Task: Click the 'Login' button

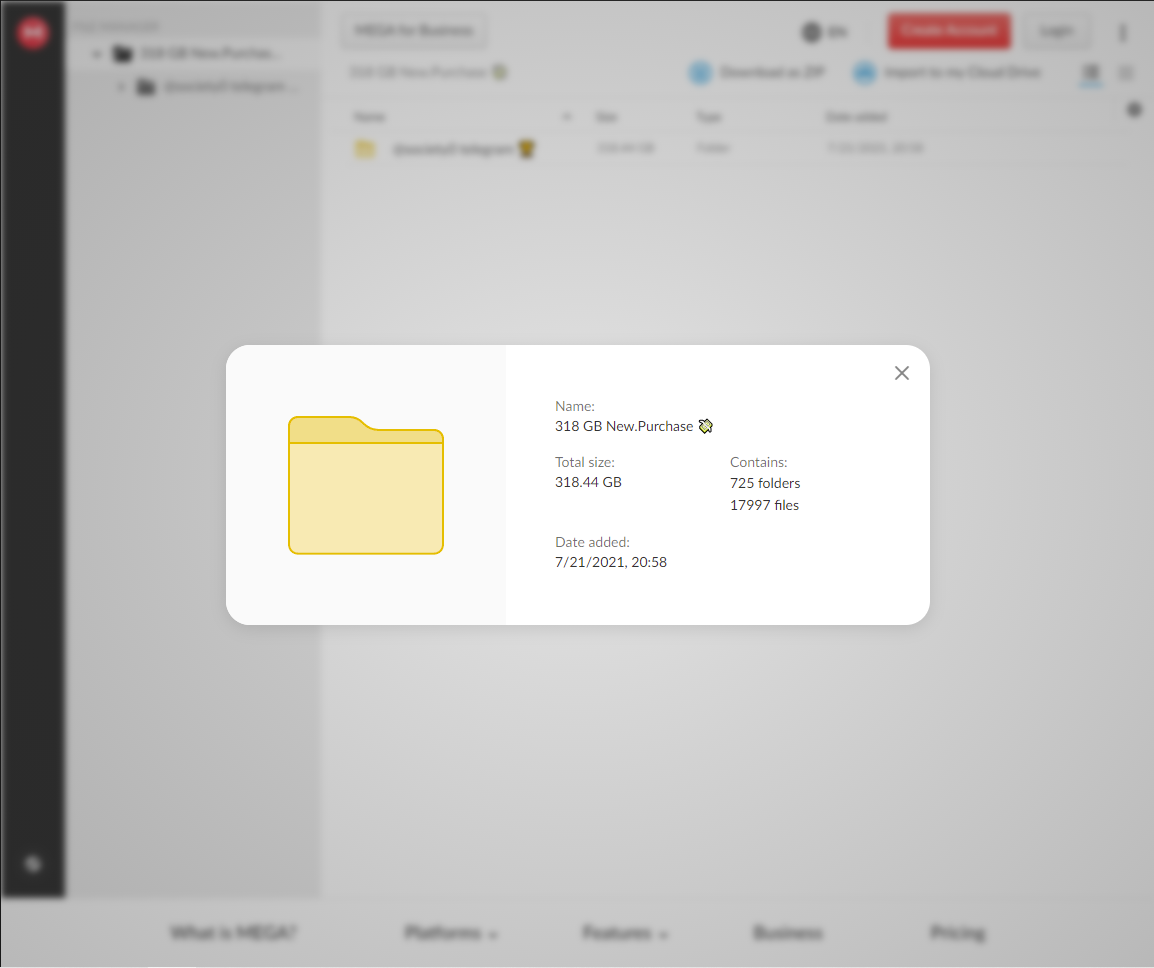Action: (1056, 31)
